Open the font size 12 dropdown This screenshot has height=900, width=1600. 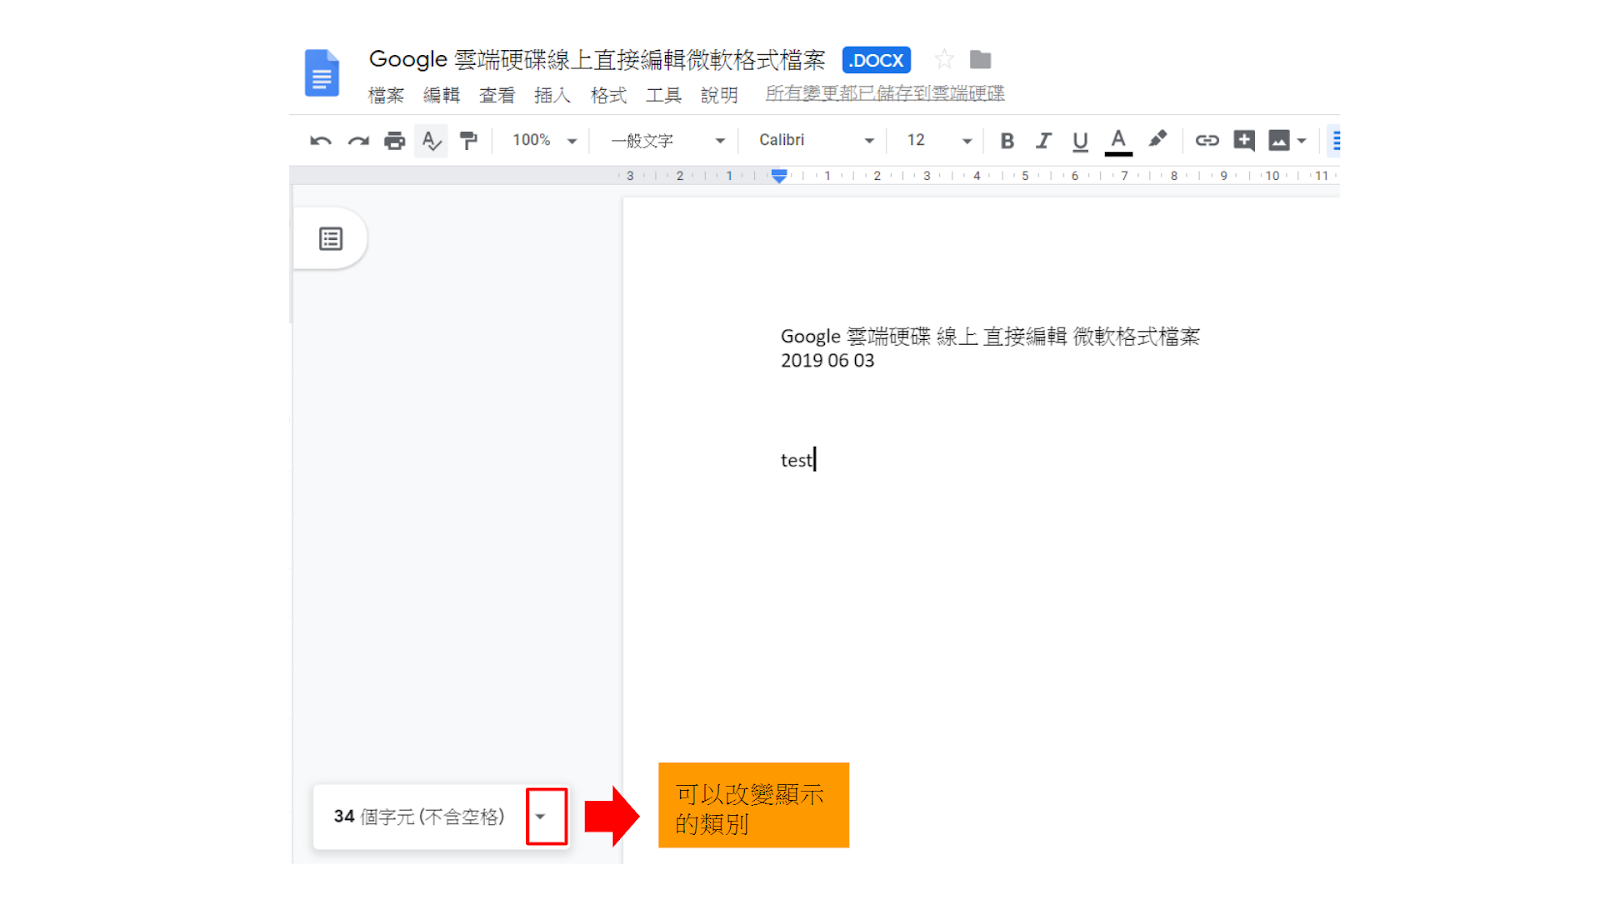939,141
